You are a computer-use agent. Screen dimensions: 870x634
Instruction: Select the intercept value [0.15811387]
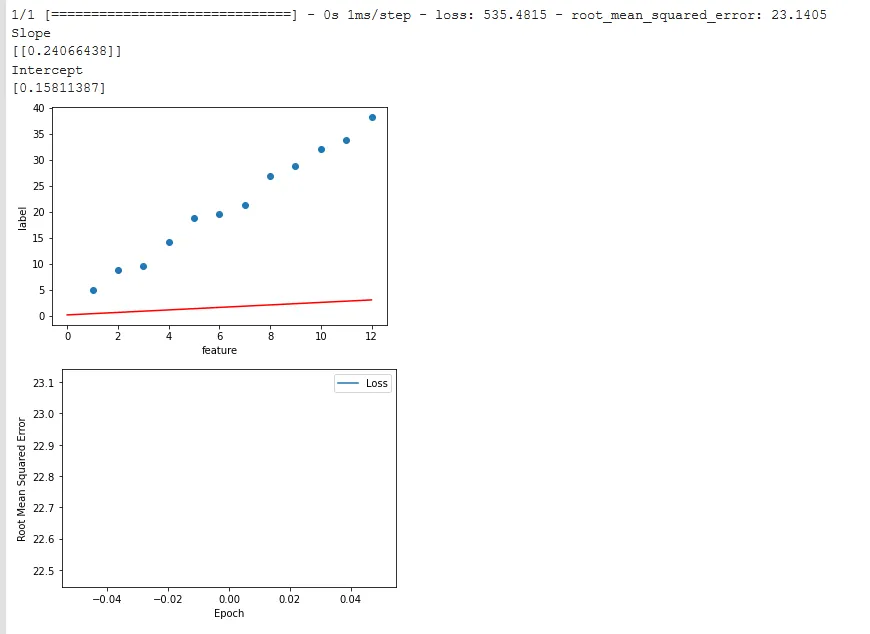[59, 88]
